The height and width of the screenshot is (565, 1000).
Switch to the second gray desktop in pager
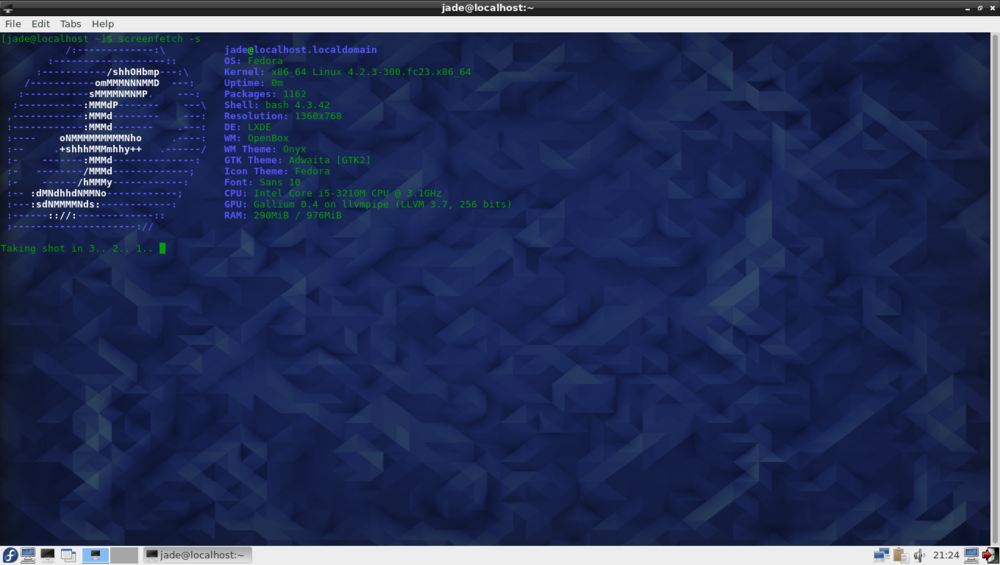pos(124,555)
